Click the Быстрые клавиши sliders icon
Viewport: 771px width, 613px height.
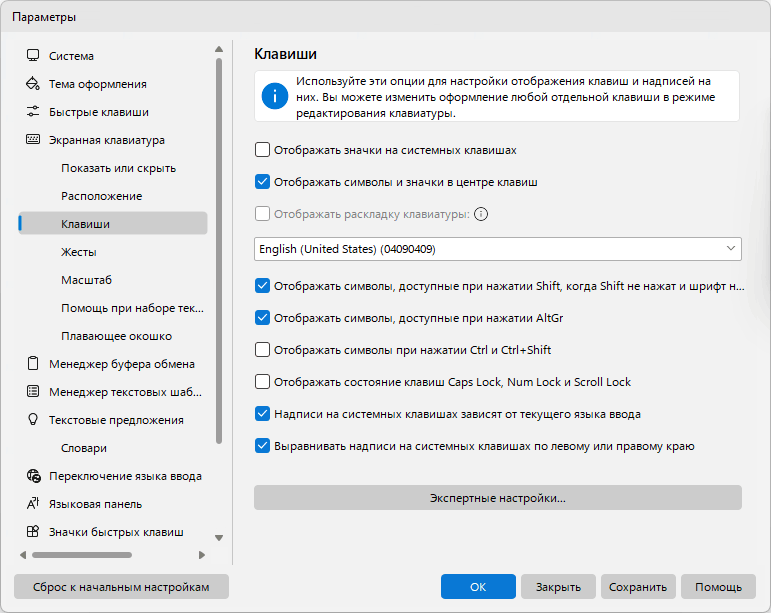(x=33, y=112)
